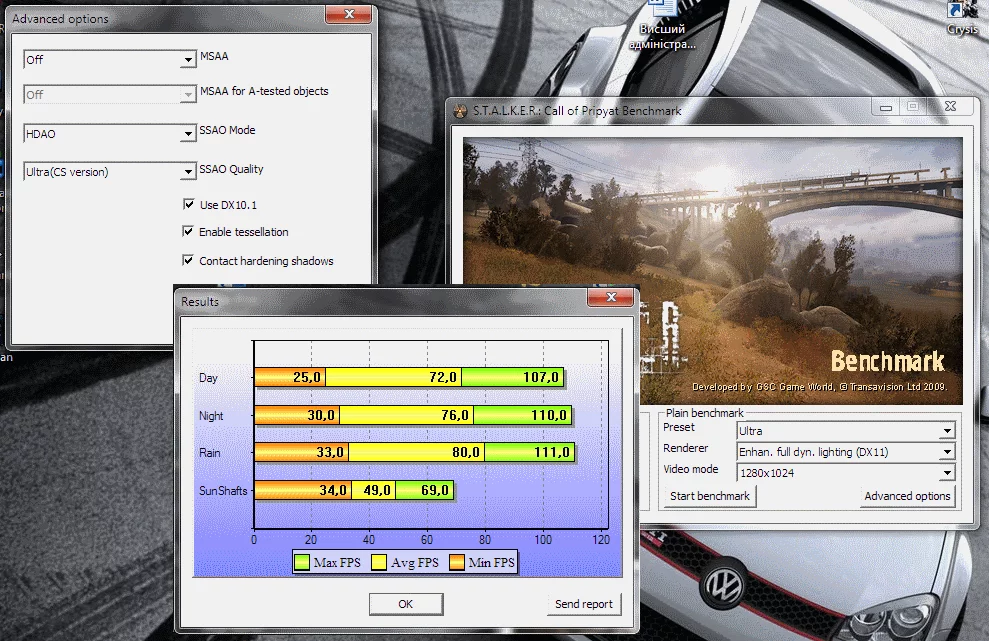Click OK in the Results dialog
The height and width of the screenshot is (641, 989).
pos(406,604)
